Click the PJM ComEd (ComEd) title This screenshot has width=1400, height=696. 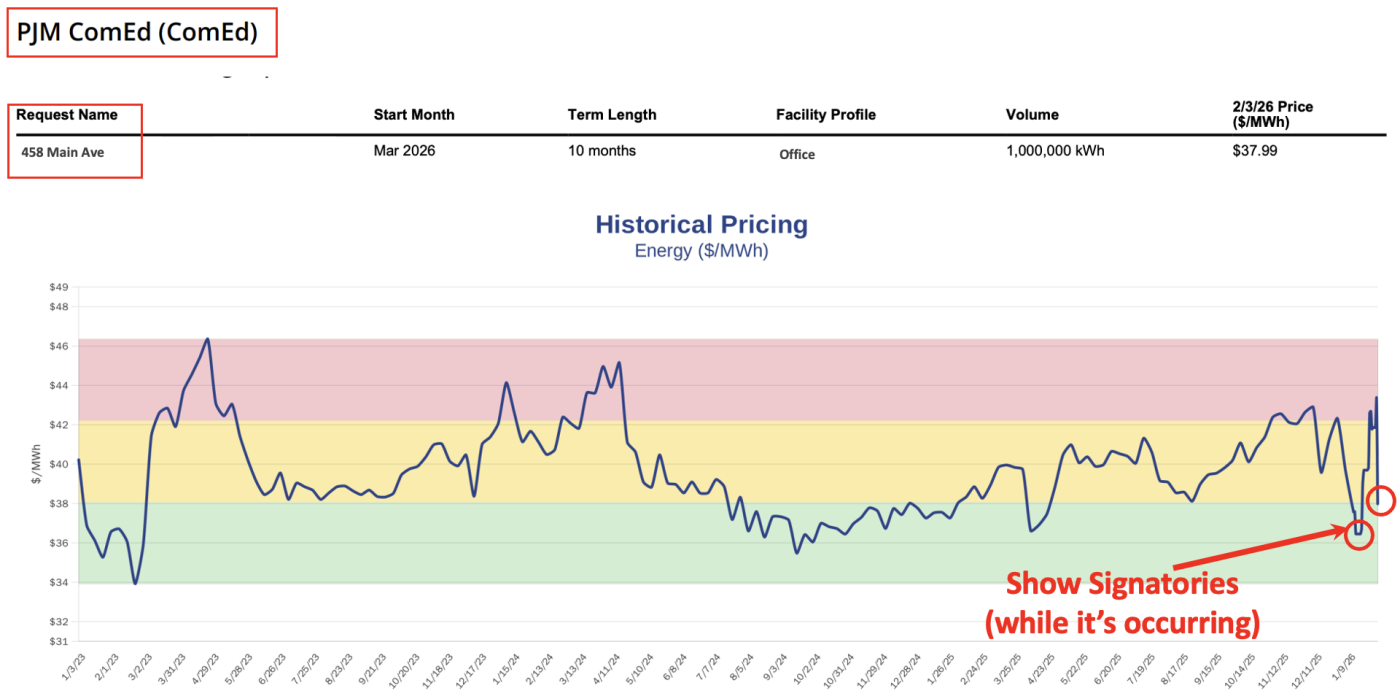137,33
